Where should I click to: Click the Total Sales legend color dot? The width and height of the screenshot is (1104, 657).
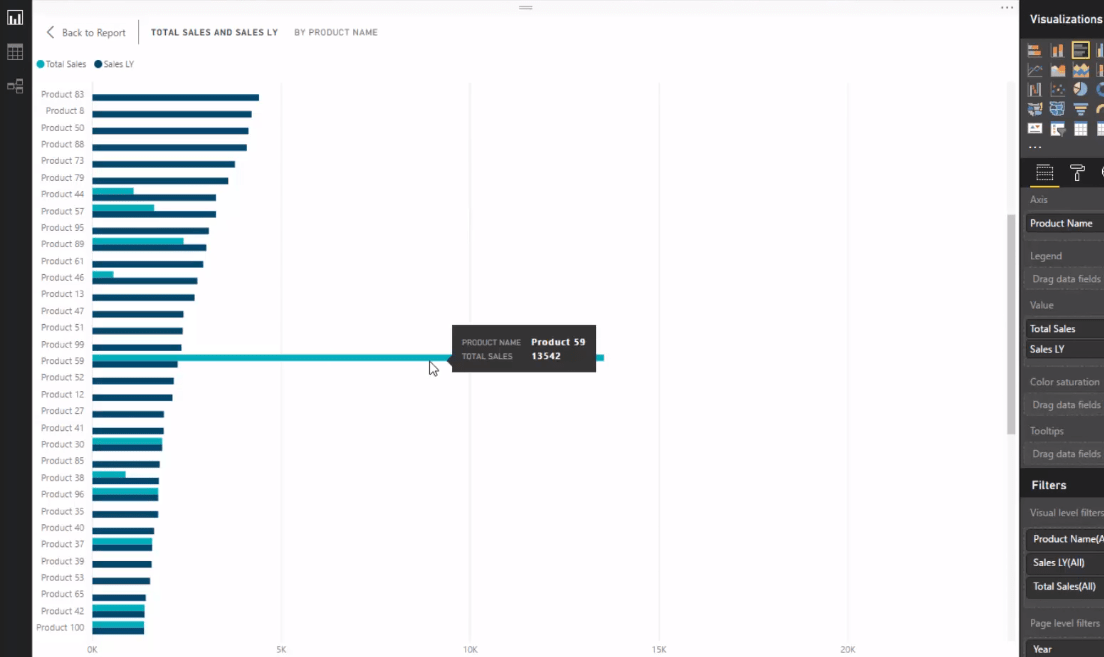click(40, 64)
